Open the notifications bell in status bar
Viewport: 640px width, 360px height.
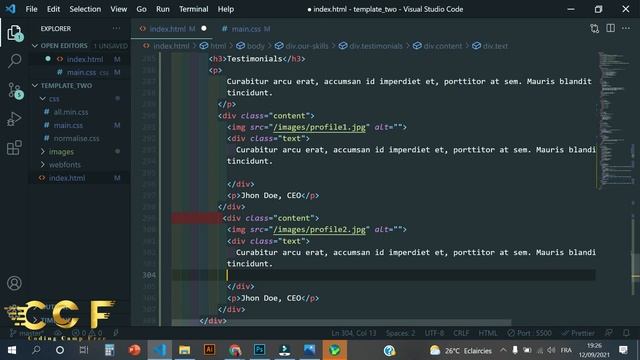click(x=626, y=333)
